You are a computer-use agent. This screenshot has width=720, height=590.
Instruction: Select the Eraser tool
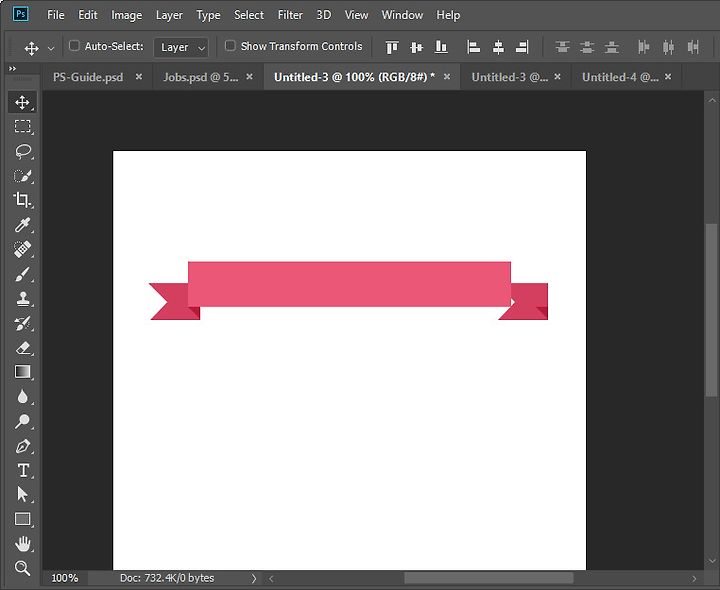22,348
